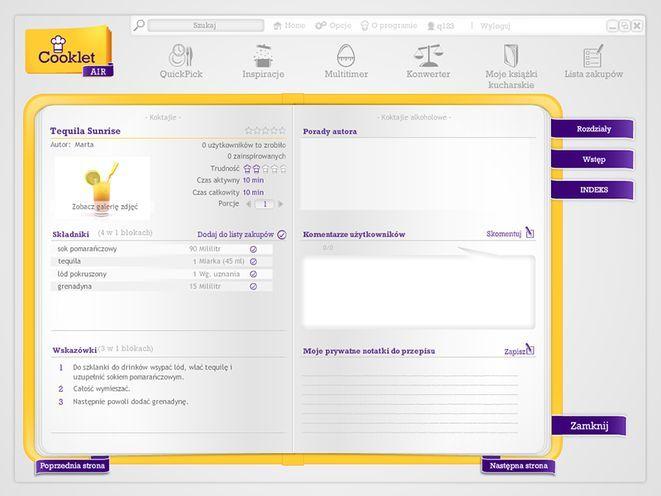Click '0 użytkowników to zrobiło' text

244,145
